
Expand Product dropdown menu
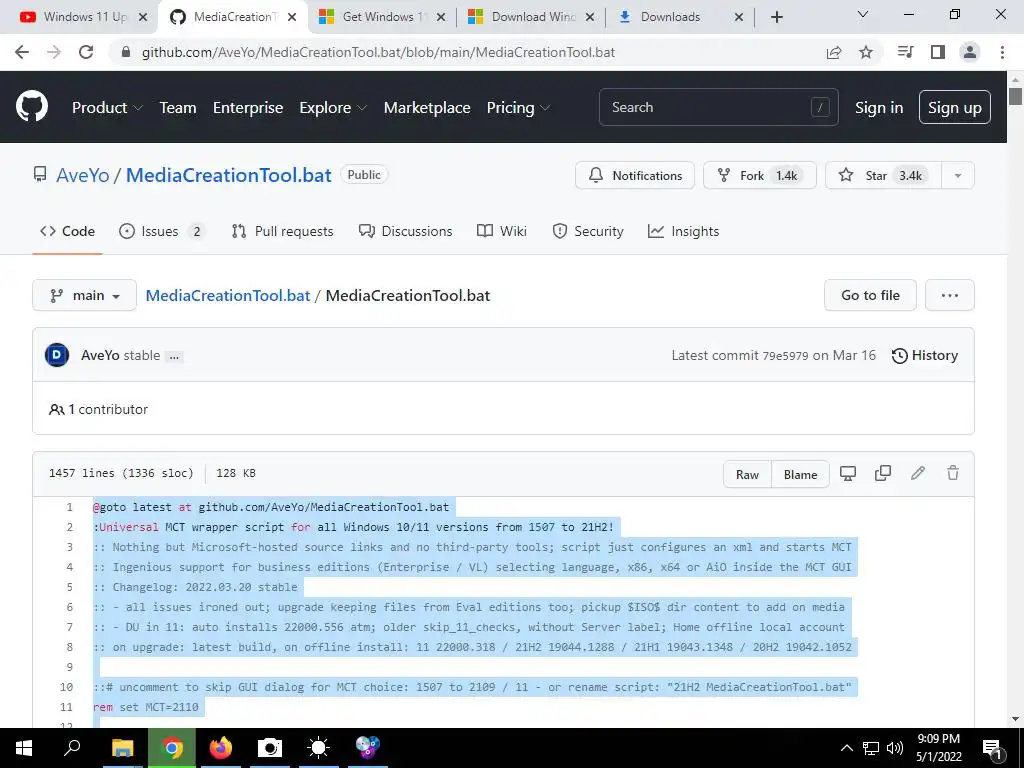[x=107, y=108]
